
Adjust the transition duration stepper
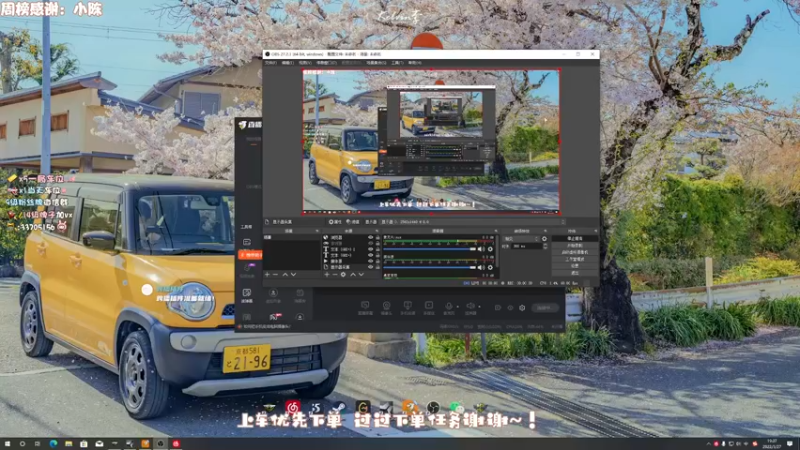[545, 246]
